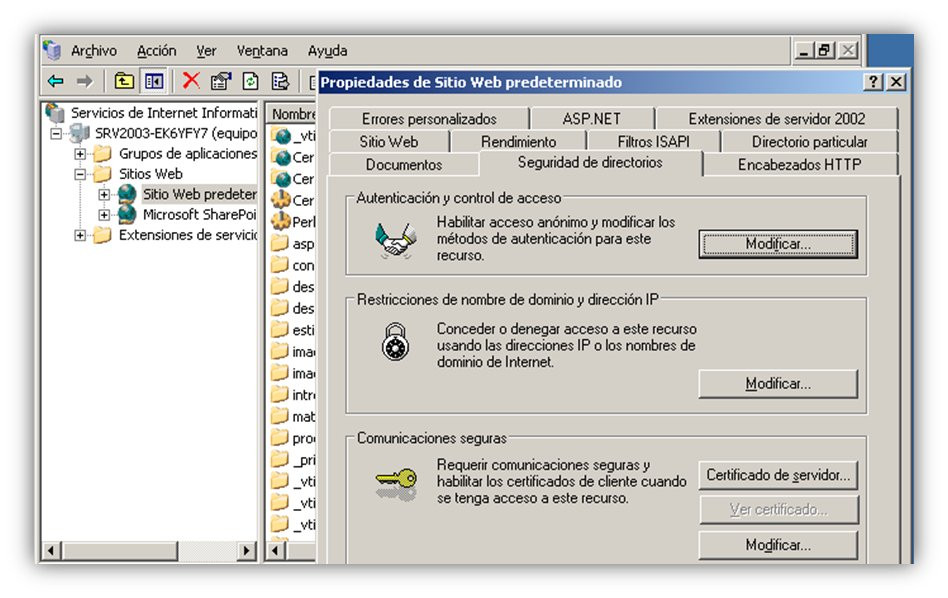Image resolution: width=948 pixels, height=598 pixels.
Task: Select the Servicios de Internet Information root node
Action: click(x=163, y=112)
